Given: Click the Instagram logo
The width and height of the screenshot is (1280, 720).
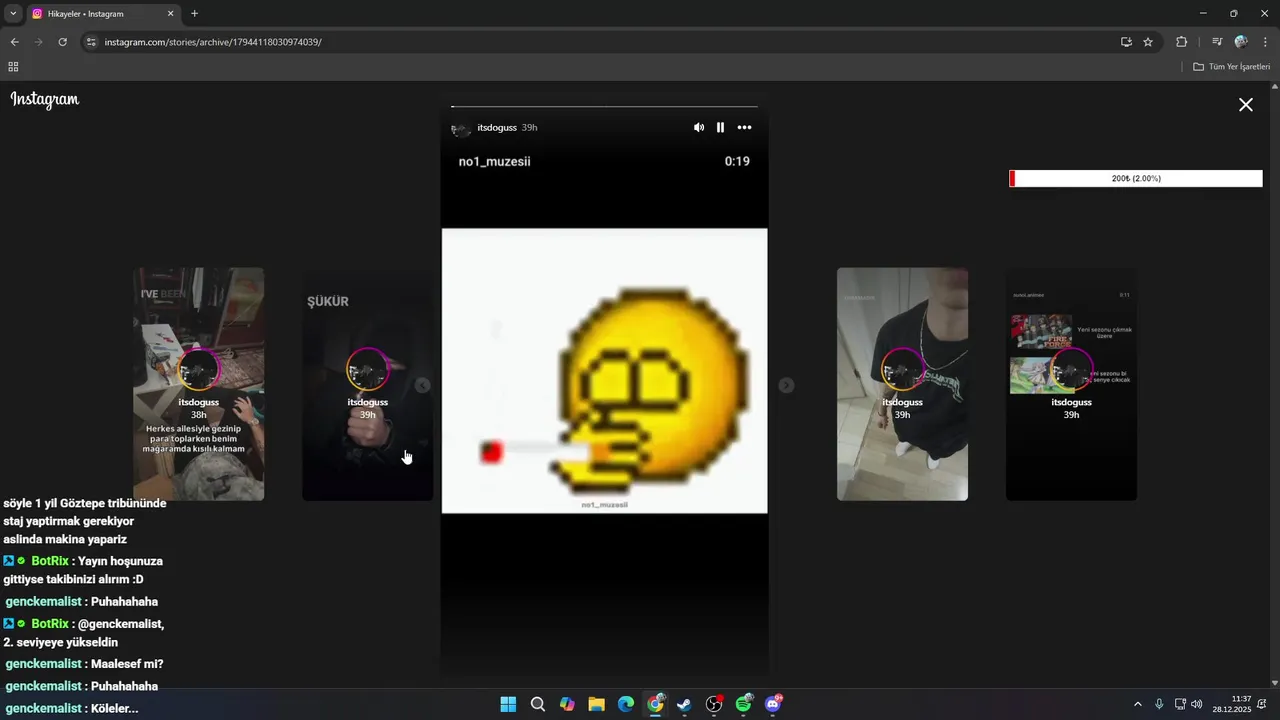Looking at the screenshot, I should 45,100.
